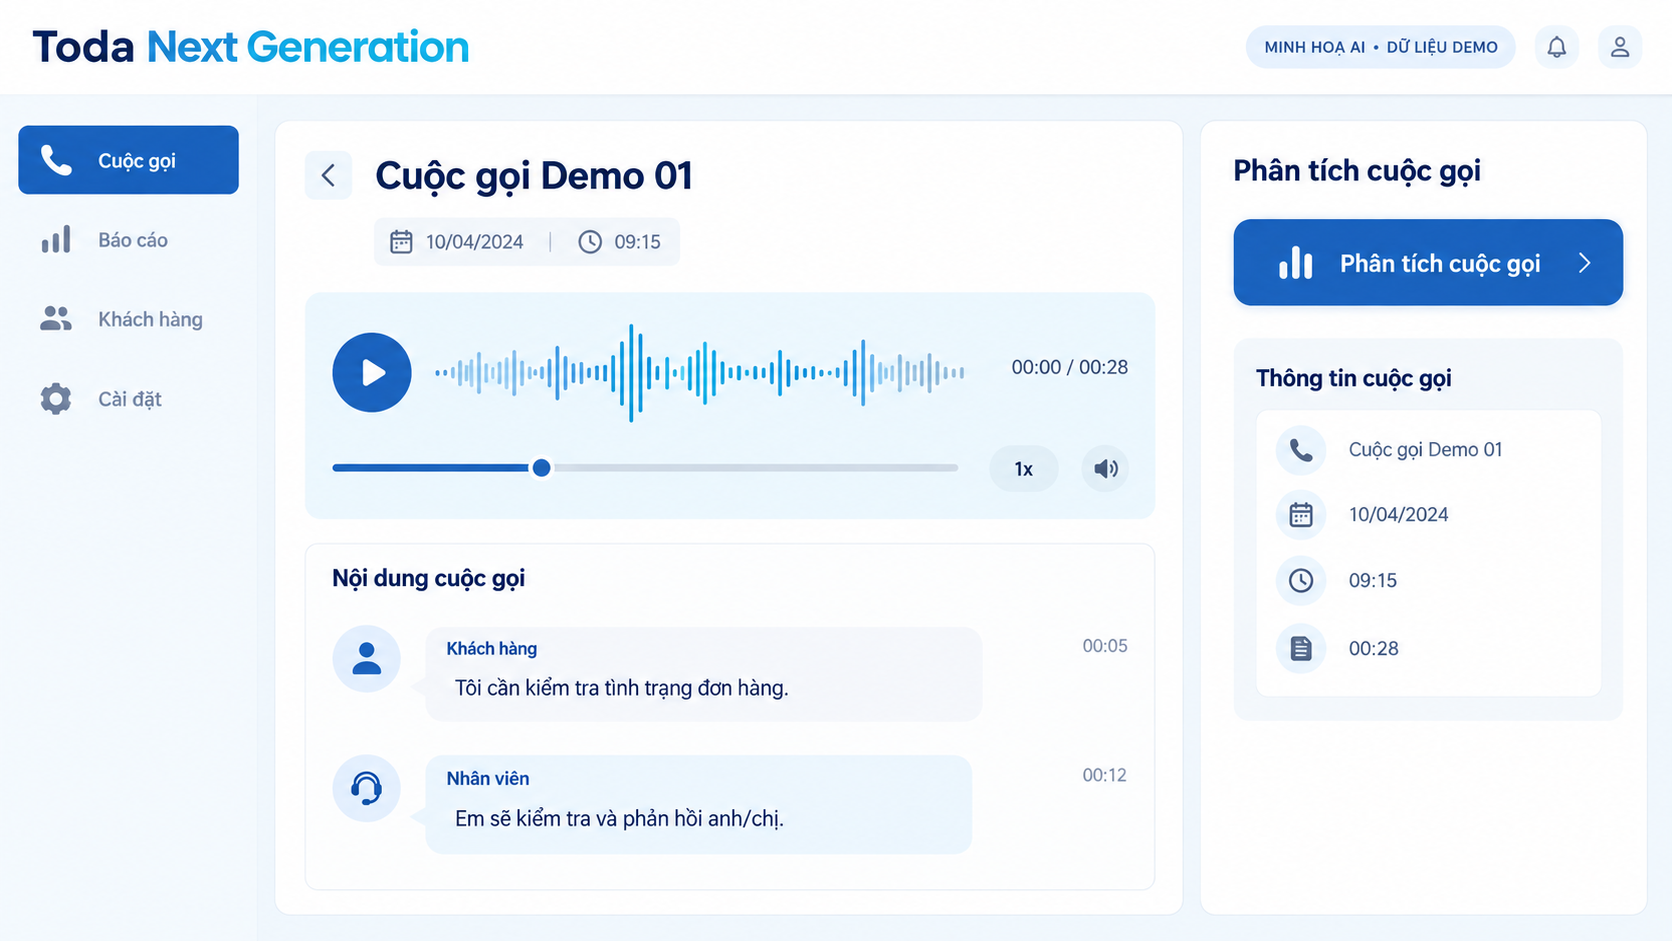Image resolution: width=1672 pixels, height=941 pixels.
Task: Click the clock icon in Thông tin cuộc gọi
Action: [x=1301, y=580]
